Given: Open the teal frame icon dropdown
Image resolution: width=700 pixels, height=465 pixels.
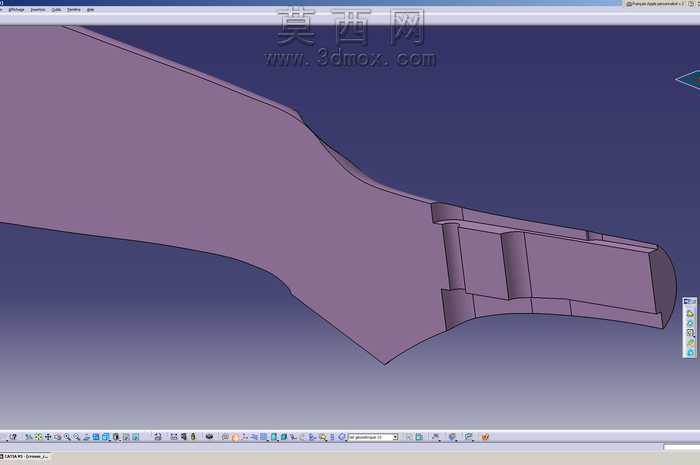Looking at the screenshot, I should point(469,437).
